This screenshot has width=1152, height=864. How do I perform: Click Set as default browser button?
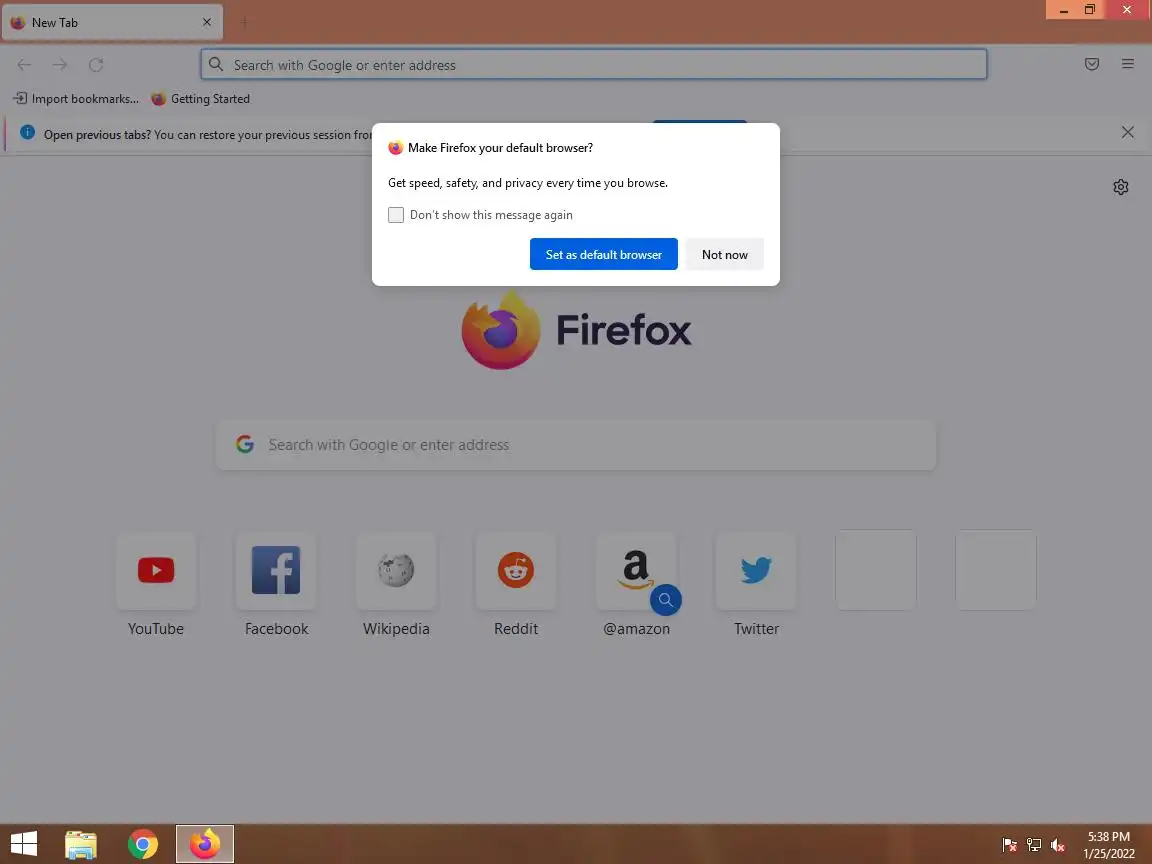click(x=603, y=254)
